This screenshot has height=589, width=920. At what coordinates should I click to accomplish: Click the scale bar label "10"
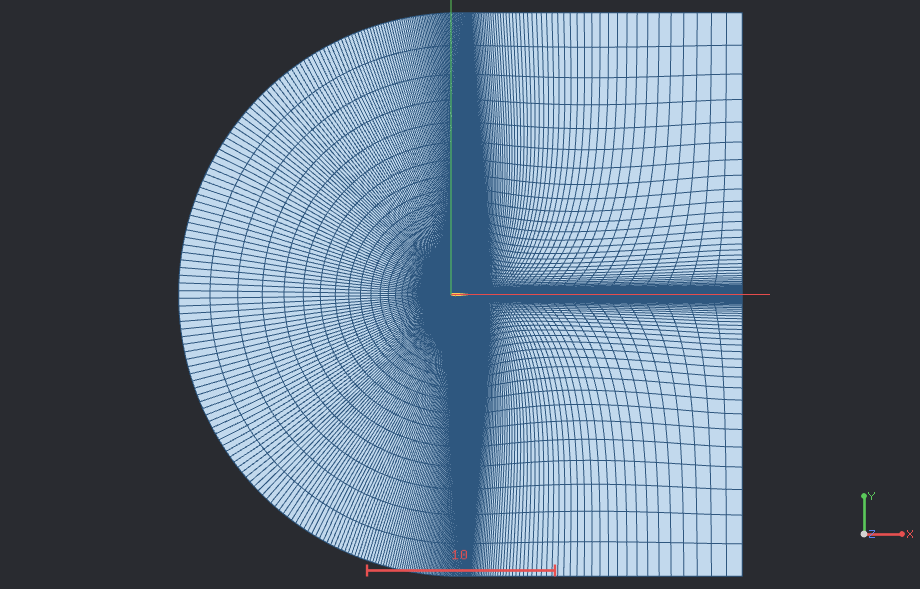[x=460, y=554]
